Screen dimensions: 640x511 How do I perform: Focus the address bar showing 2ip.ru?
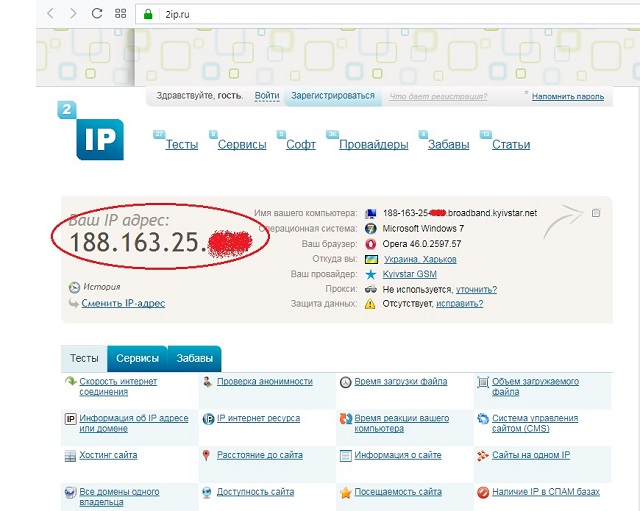pos(388,14)
